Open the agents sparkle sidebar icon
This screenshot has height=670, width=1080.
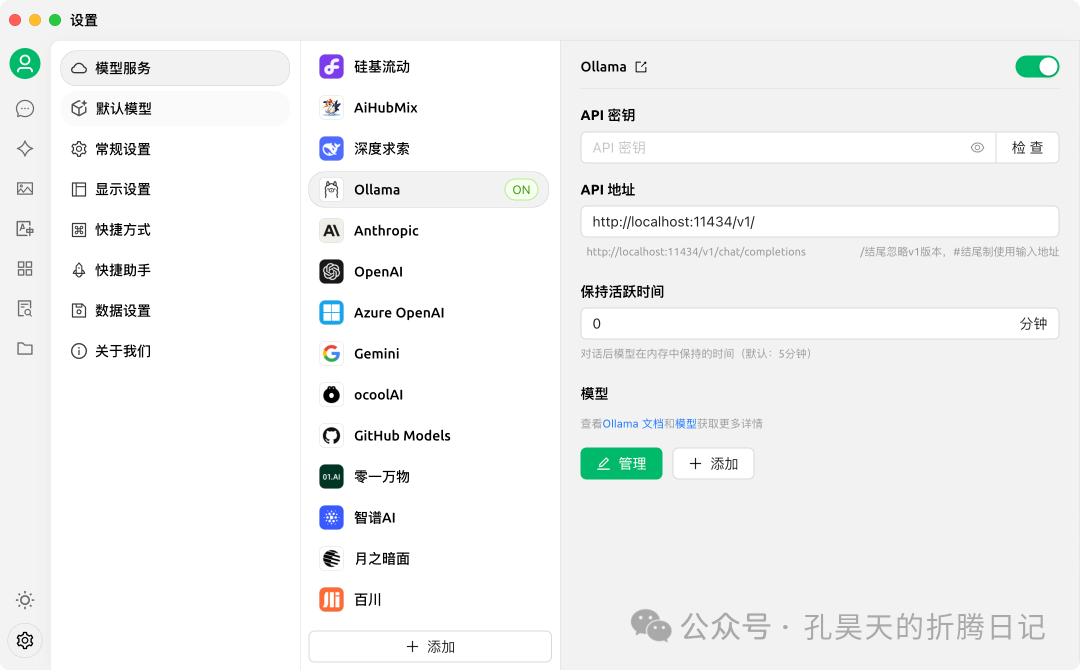[x=25, y=149]
